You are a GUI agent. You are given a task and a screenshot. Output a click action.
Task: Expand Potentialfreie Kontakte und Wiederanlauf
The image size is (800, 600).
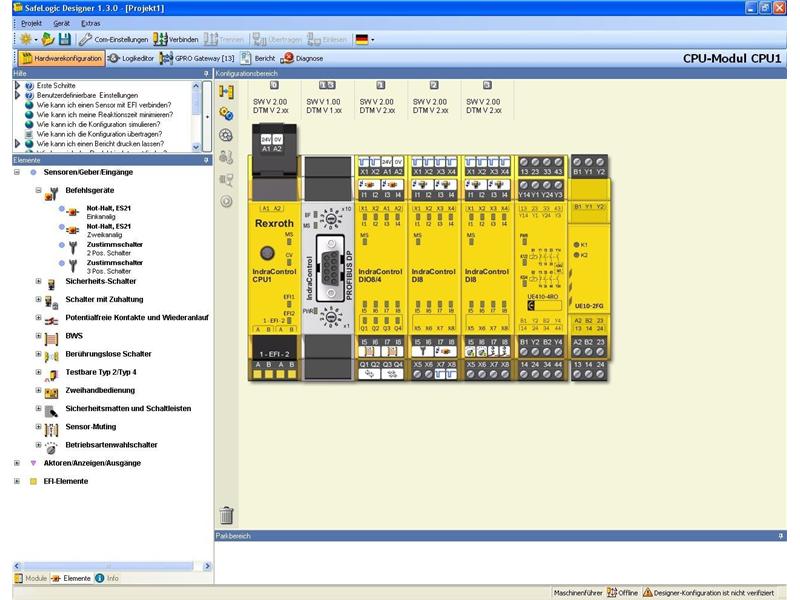click(x=38, y=317)
